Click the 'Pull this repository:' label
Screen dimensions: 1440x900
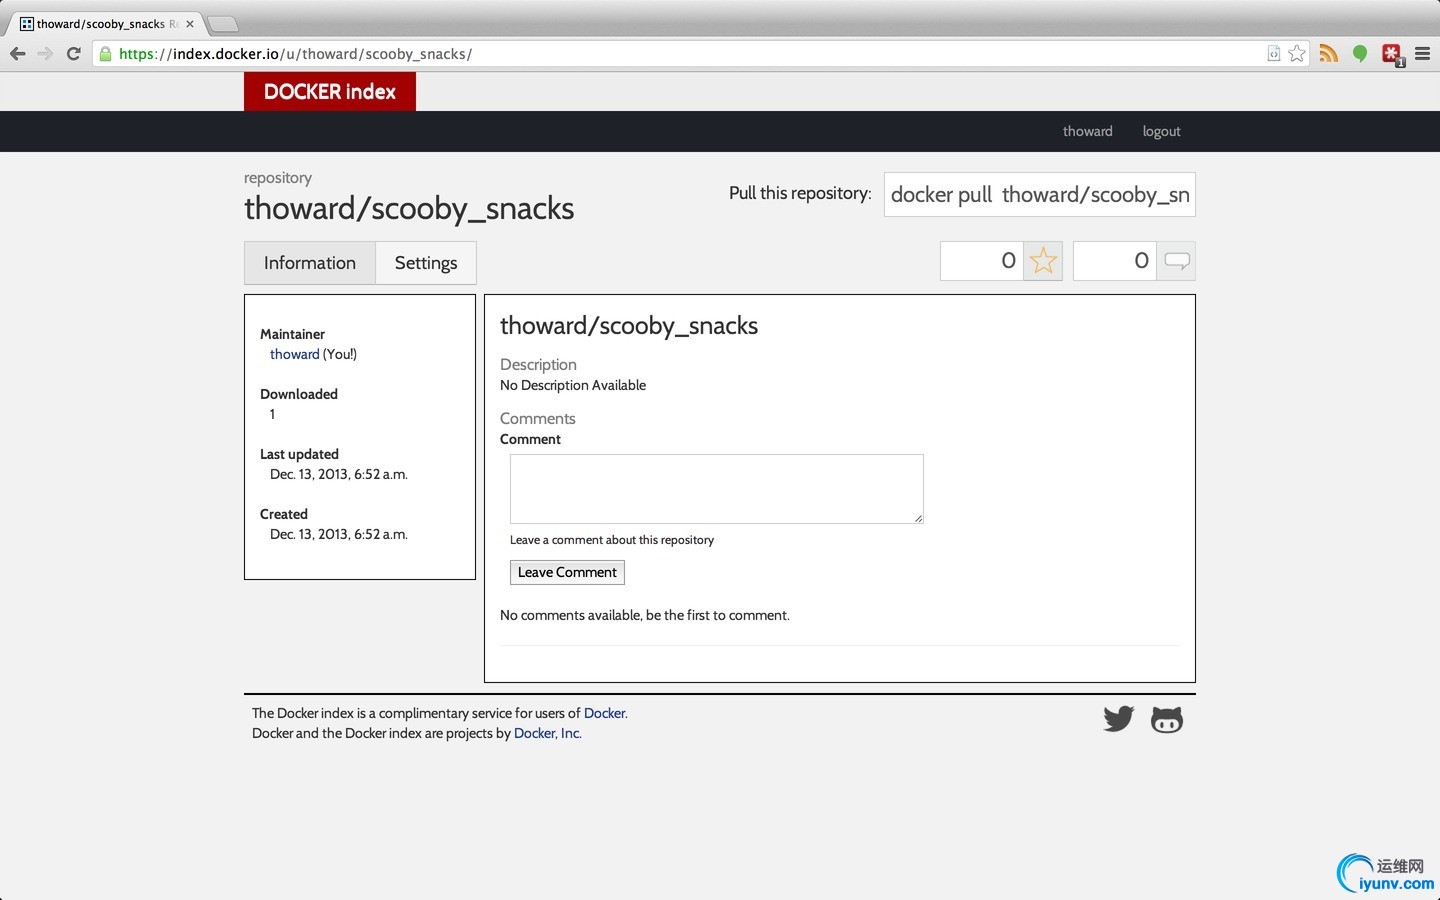click(800, 193)
